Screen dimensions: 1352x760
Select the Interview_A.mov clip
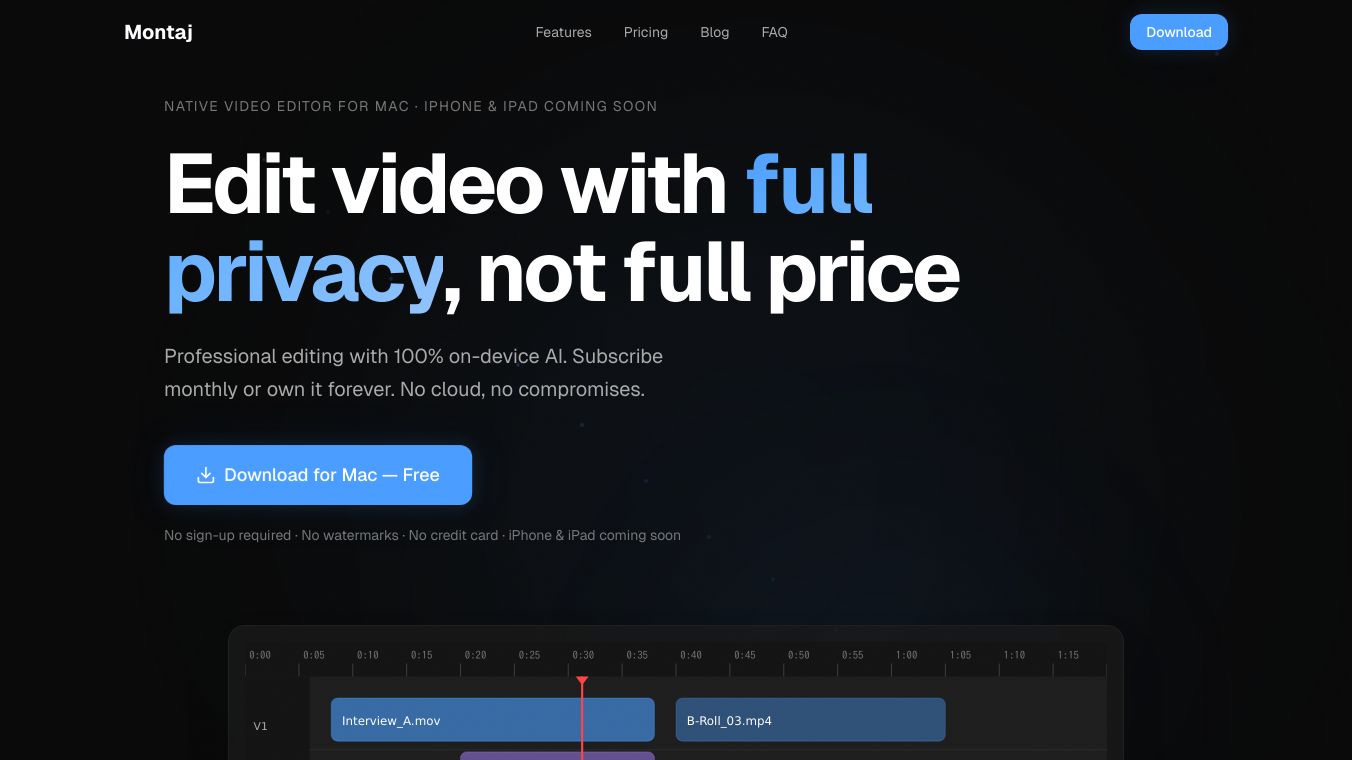pyautogui.click(x=493, y=720)
